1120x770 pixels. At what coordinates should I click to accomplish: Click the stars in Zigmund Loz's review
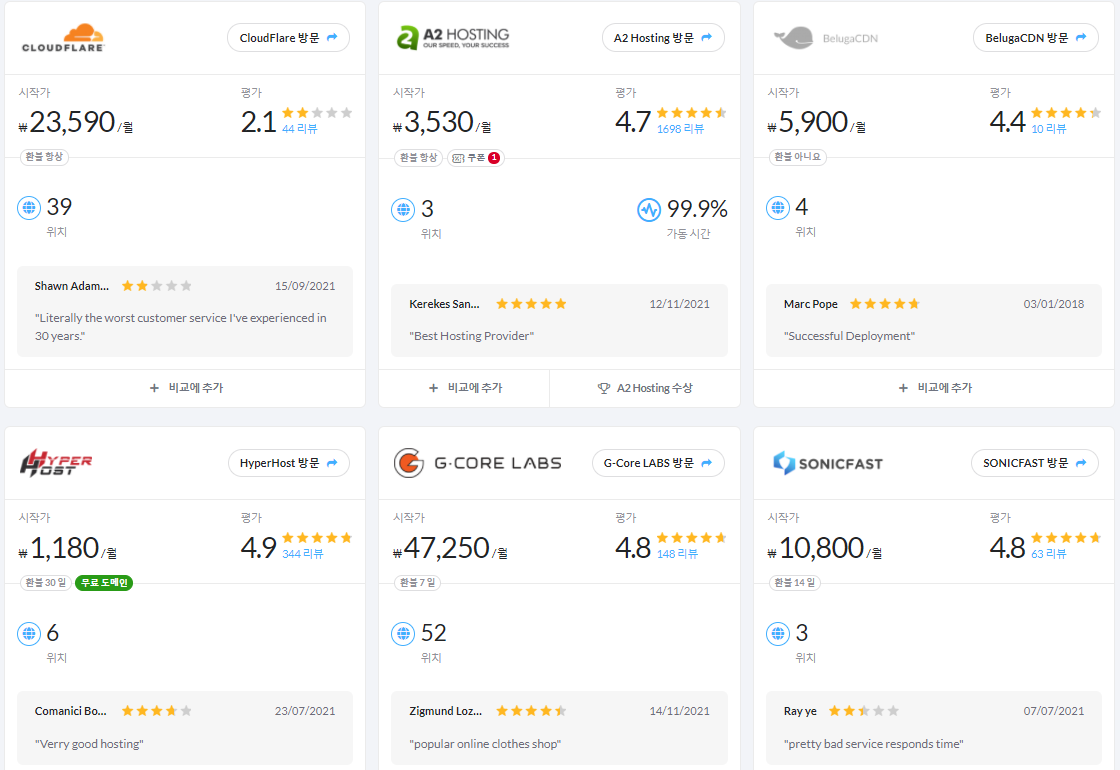(x=531, y=711)
